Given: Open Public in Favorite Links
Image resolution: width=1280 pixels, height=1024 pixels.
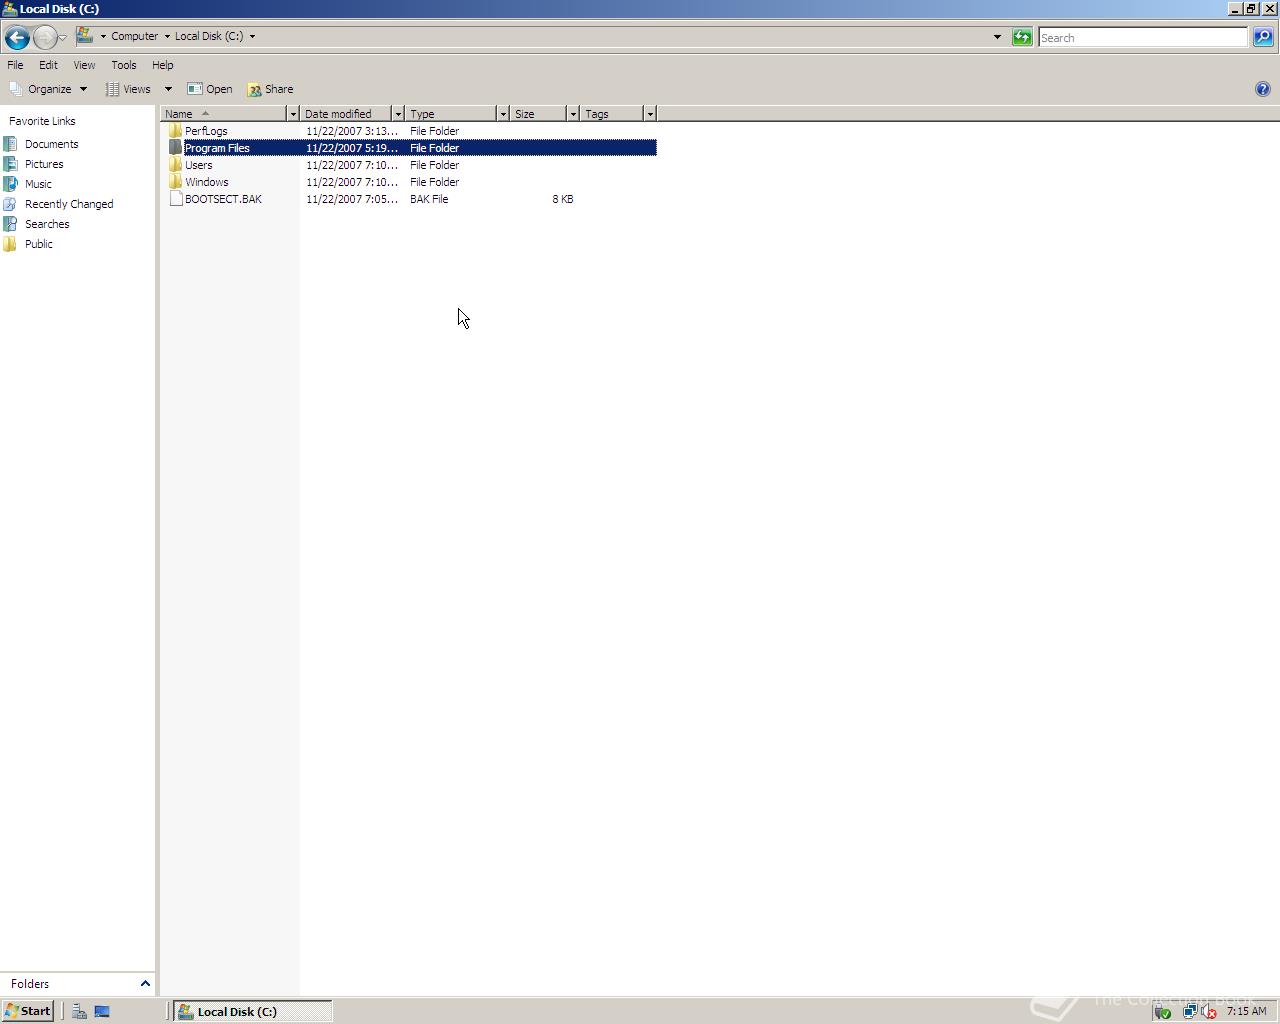Looking at the screenshot, I should coord(38,244).
